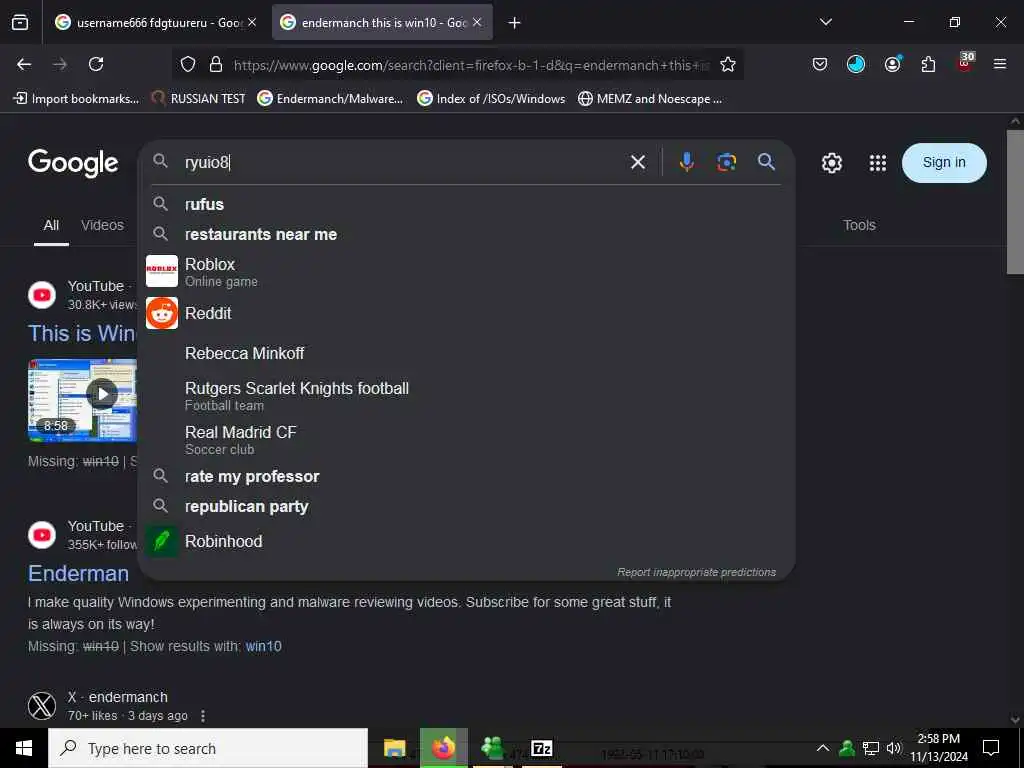Select 'Rebecca Minkoff' suggestion
The width and height of the screenshot is (1024, 768).
point(466,353)
